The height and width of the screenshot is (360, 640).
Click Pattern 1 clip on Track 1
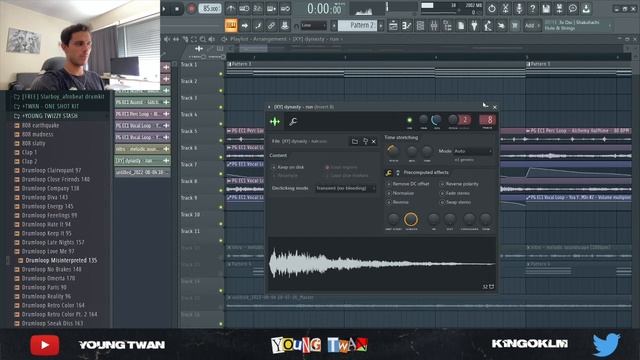[x=375, y=70]
